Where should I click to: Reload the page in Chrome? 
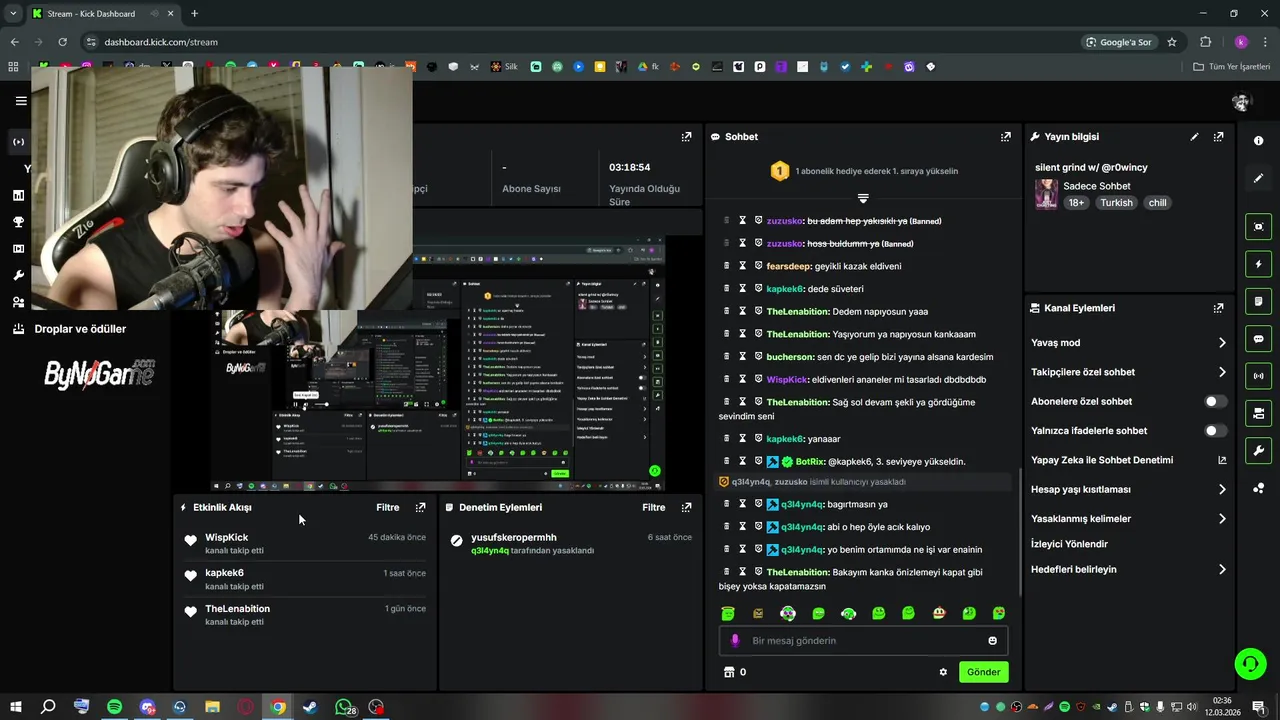coord(62,42)
